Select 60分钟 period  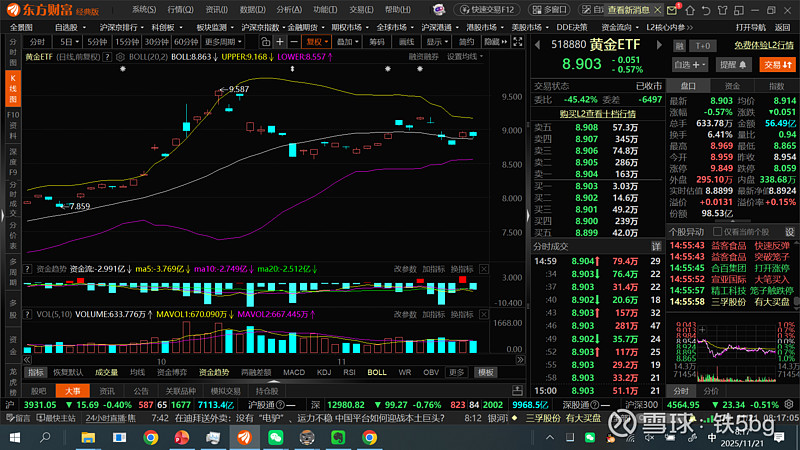click(x=186, y=42)
